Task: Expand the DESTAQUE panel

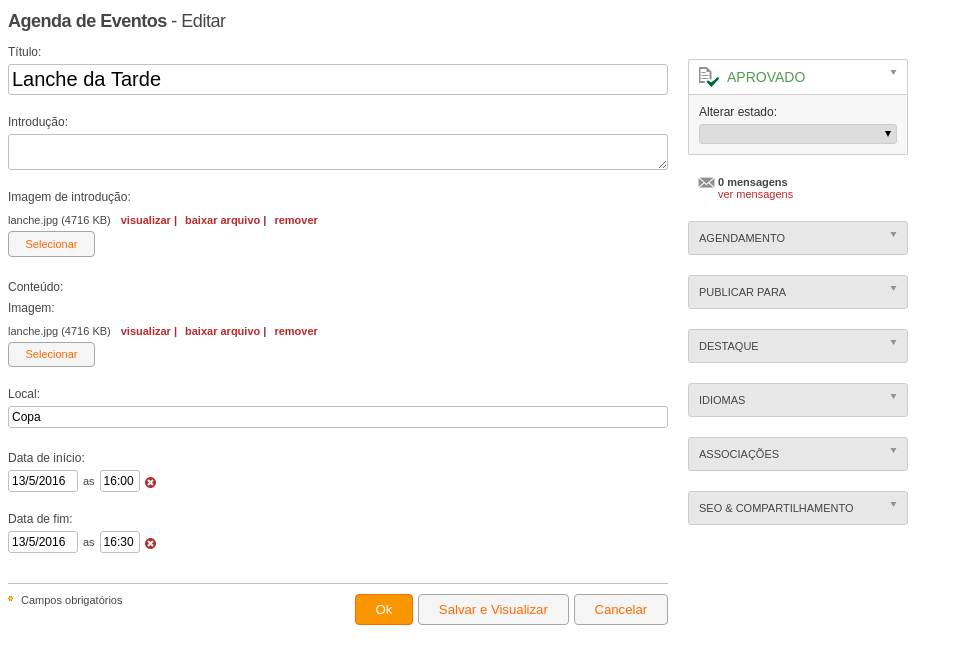Action: point(798,346)
